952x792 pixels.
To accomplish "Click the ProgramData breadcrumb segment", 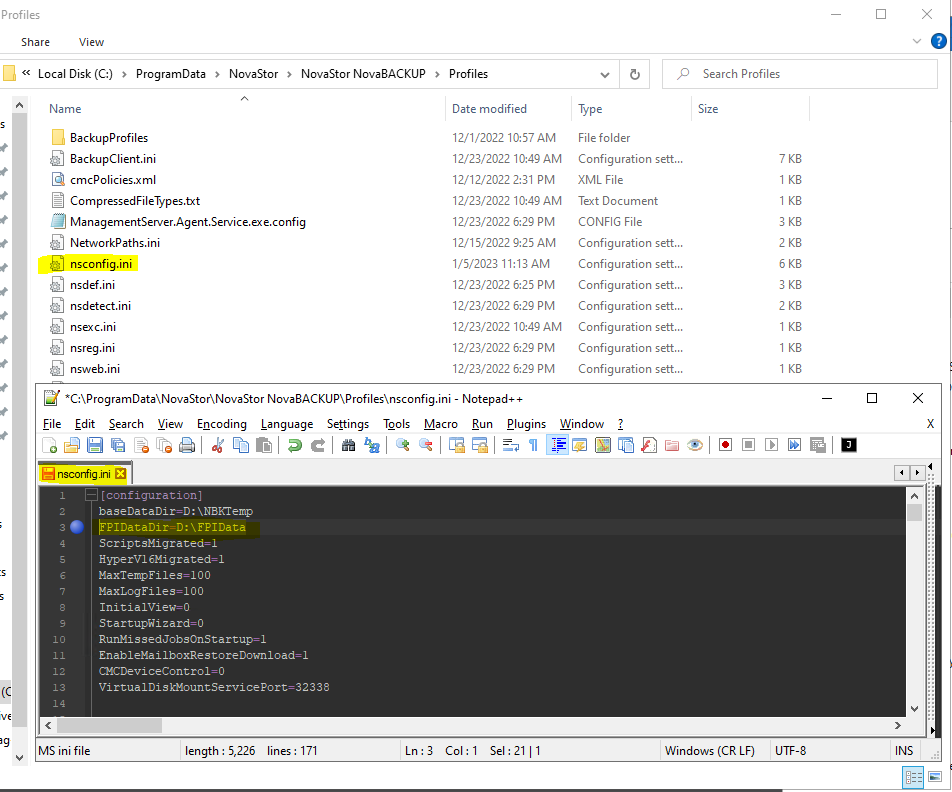I will (171, 74).
